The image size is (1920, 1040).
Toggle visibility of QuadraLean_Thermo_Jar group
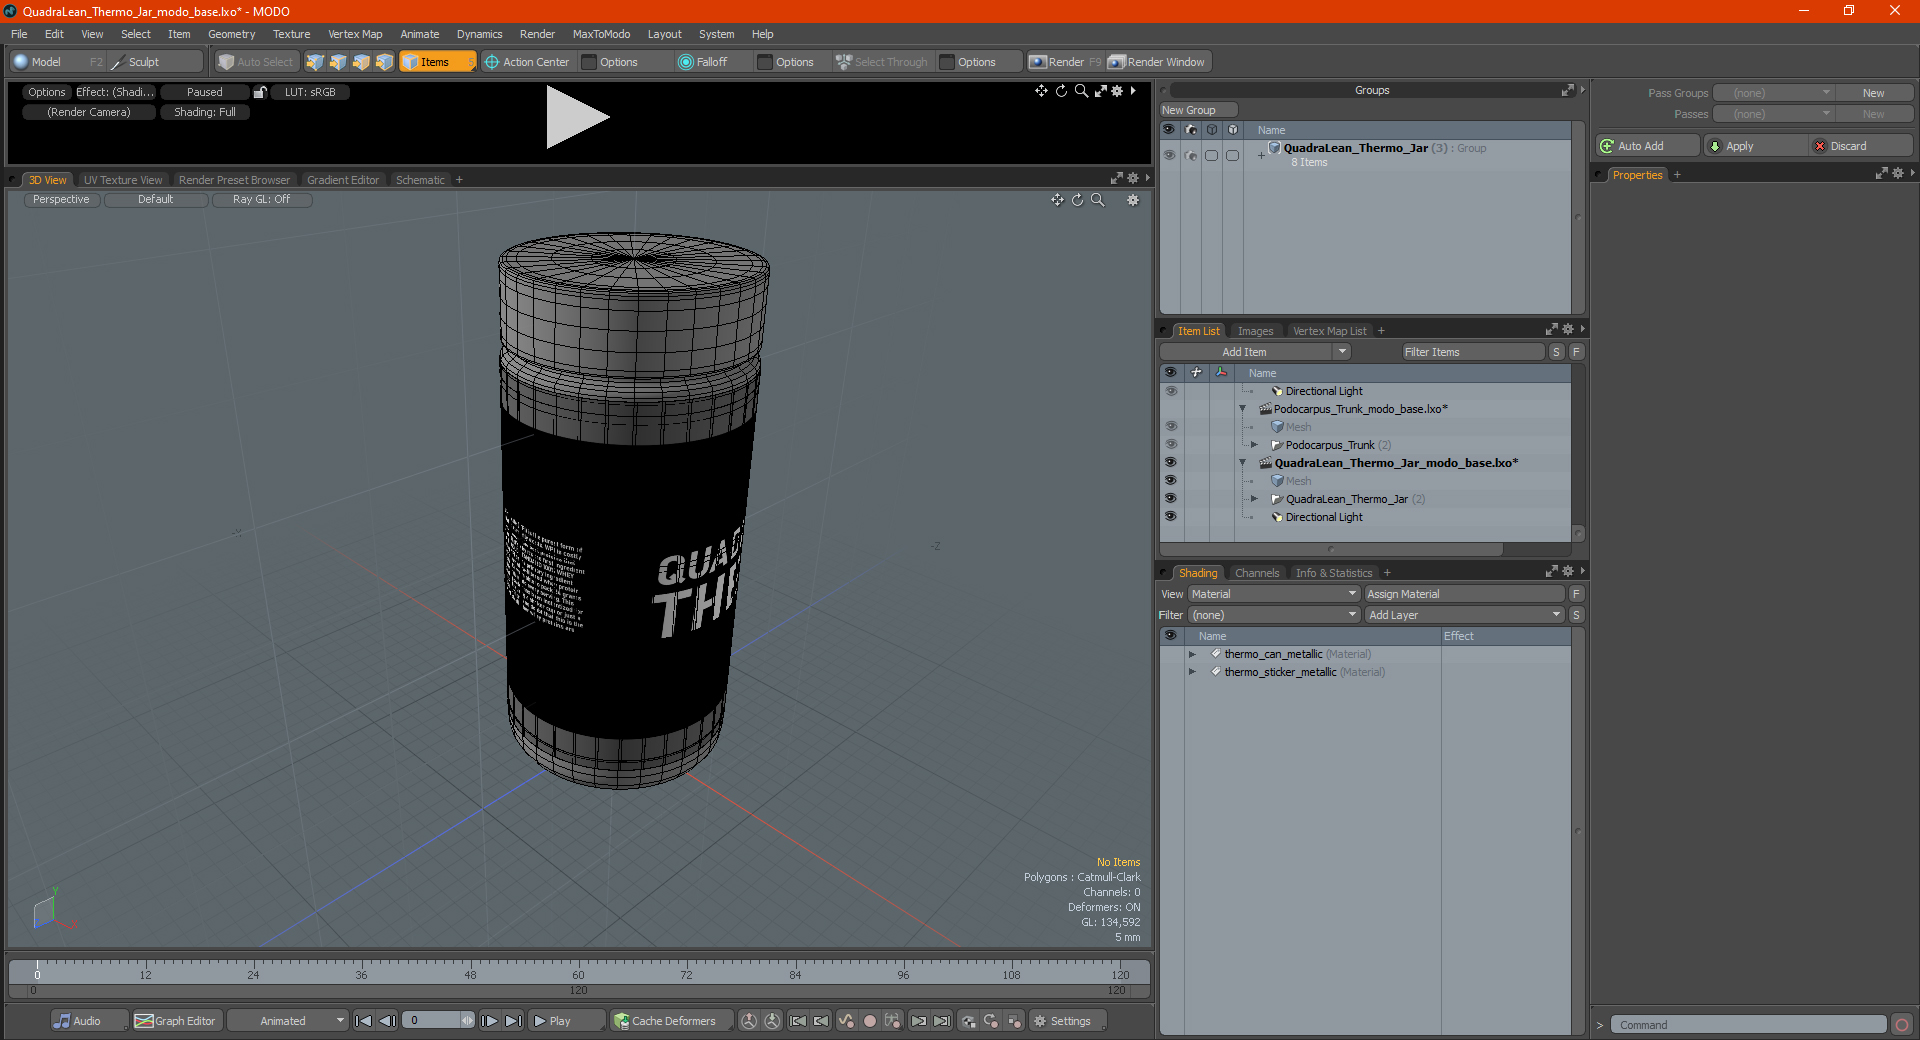click(1169, 155)
